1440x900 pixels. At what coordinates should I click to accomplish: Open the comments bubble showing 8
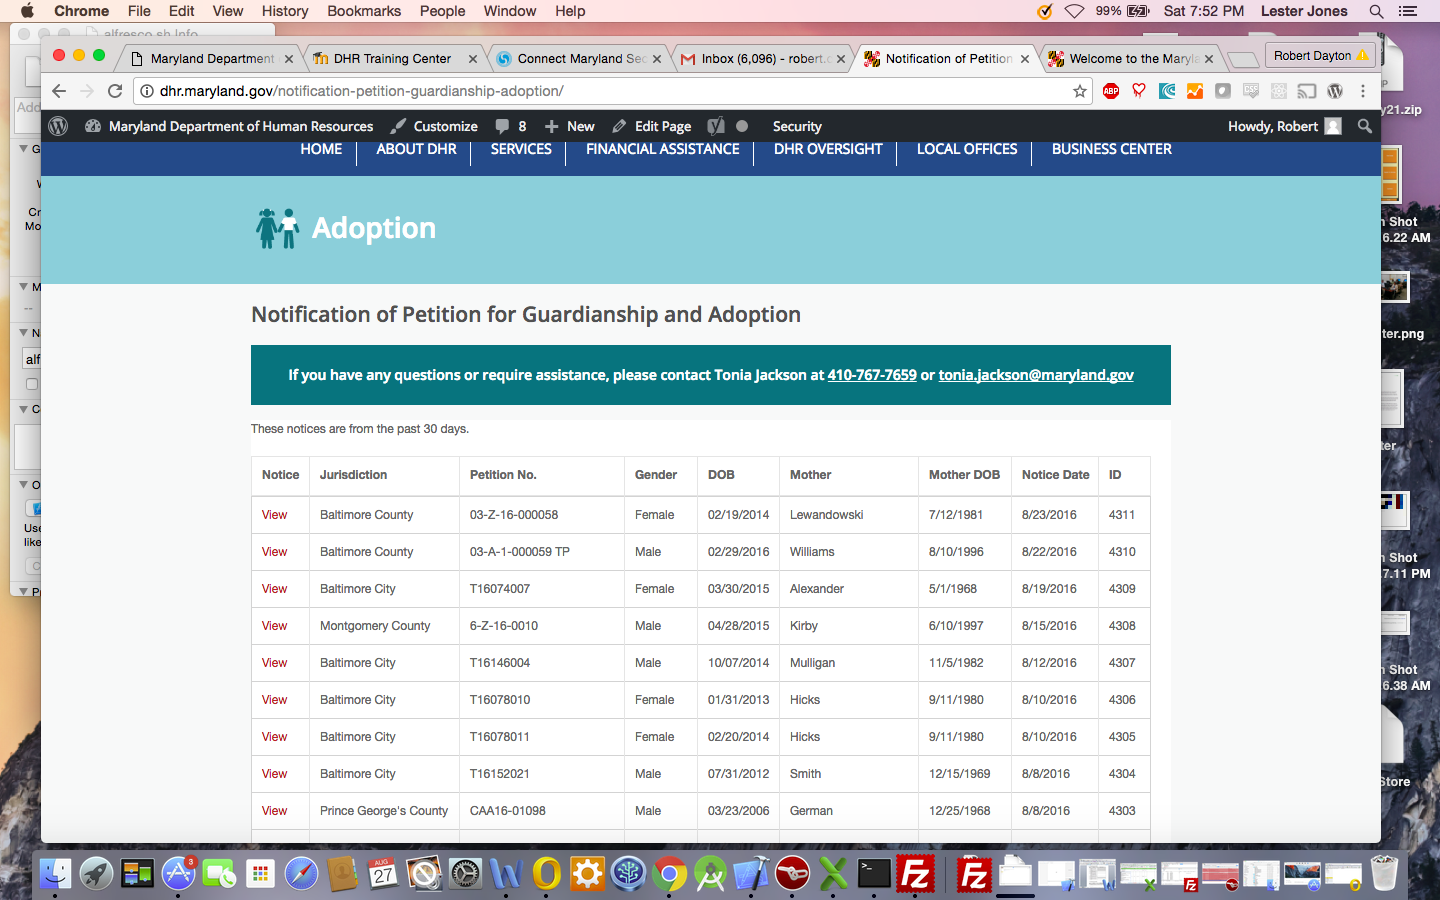(510, 126)
